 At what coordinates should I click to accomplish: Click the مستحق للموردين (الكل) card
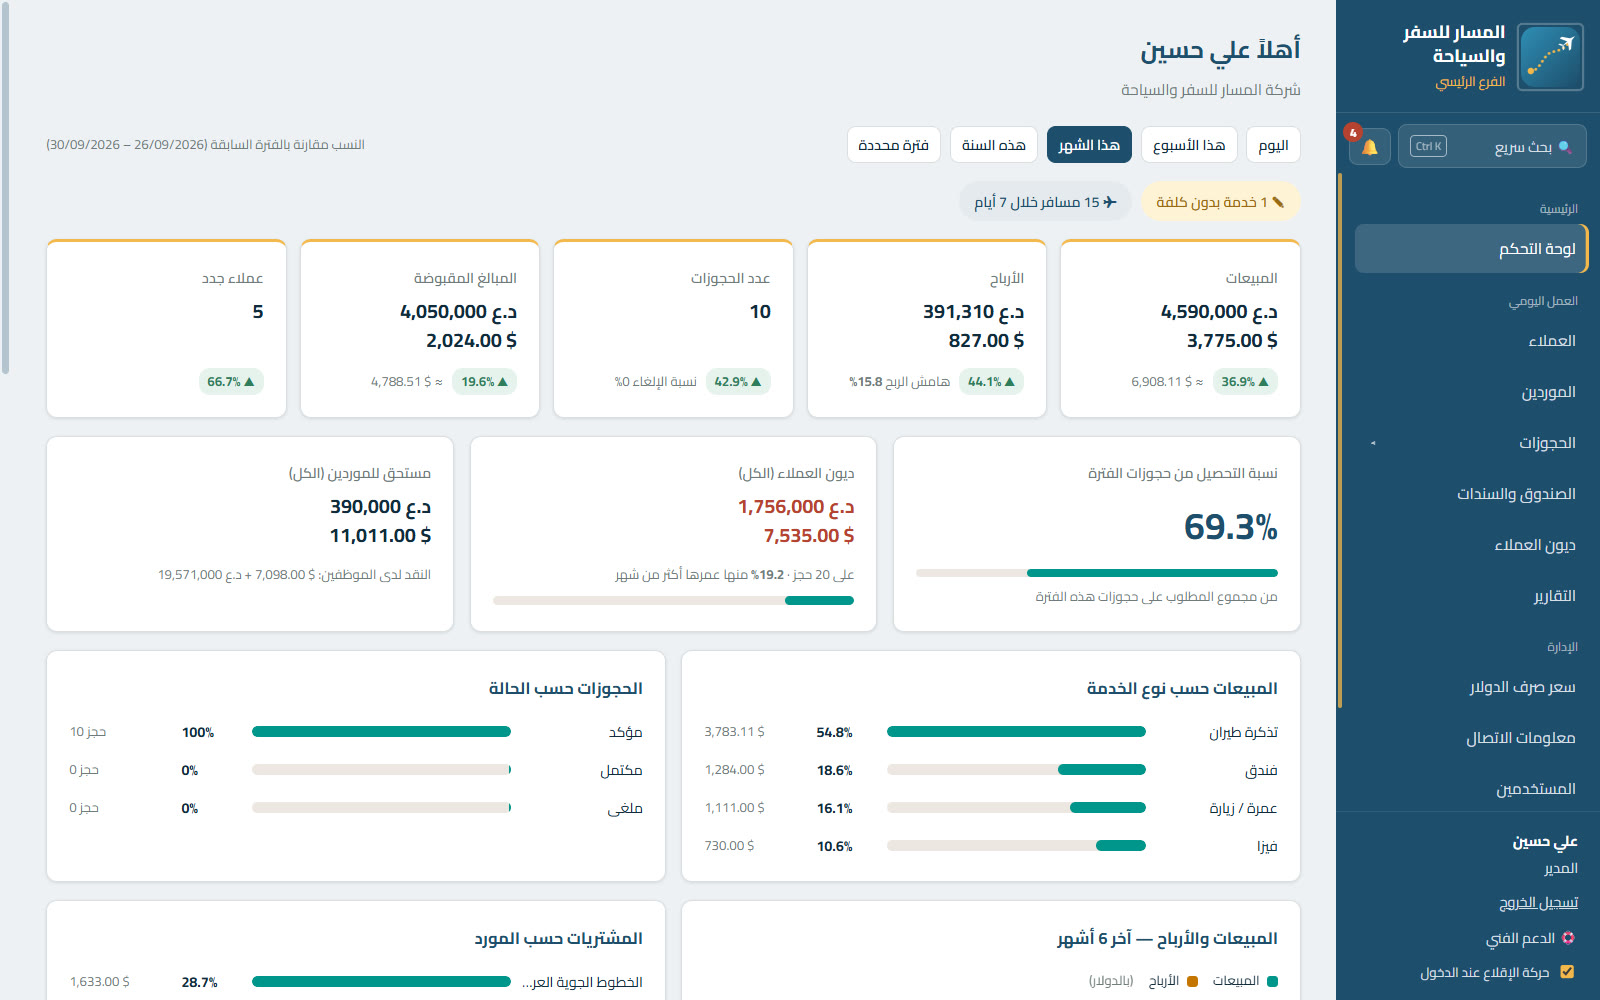point(250,534)
